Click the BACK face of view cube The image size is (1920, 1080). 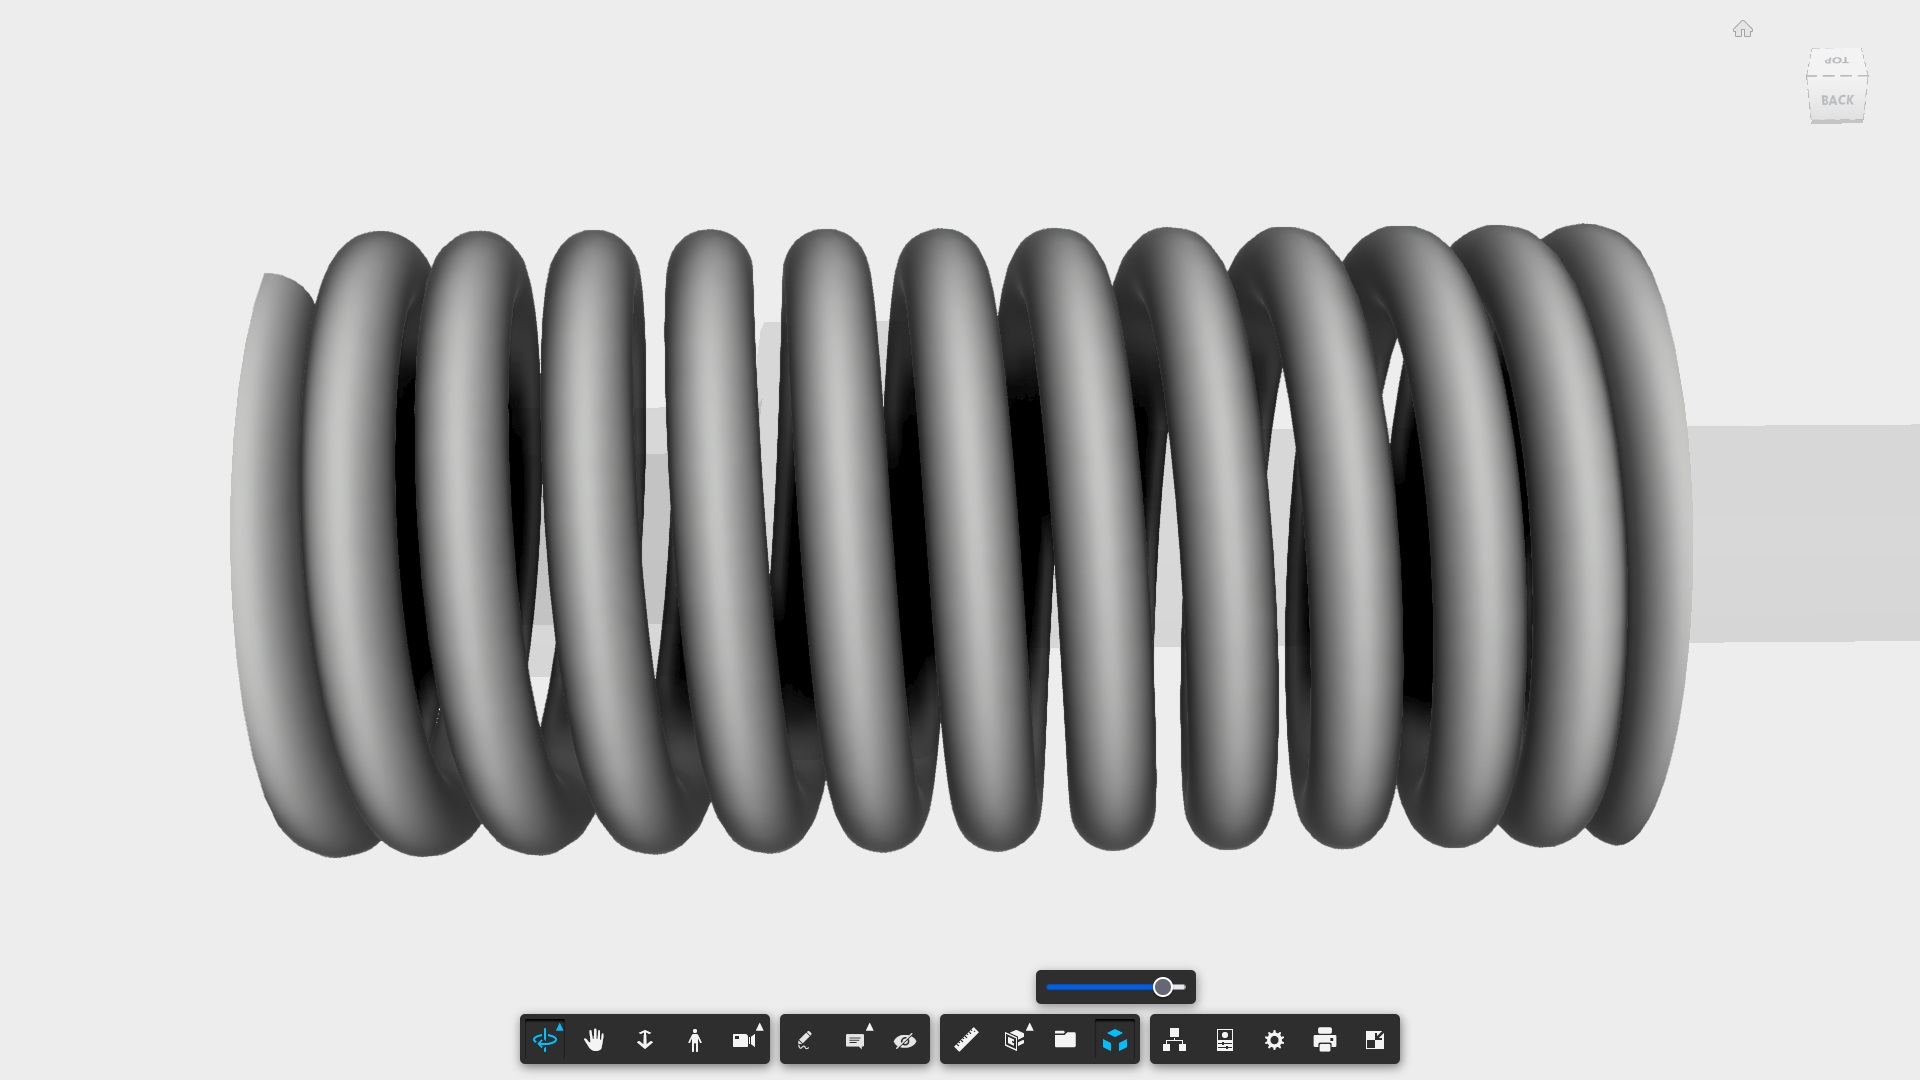click(1837, 100)
